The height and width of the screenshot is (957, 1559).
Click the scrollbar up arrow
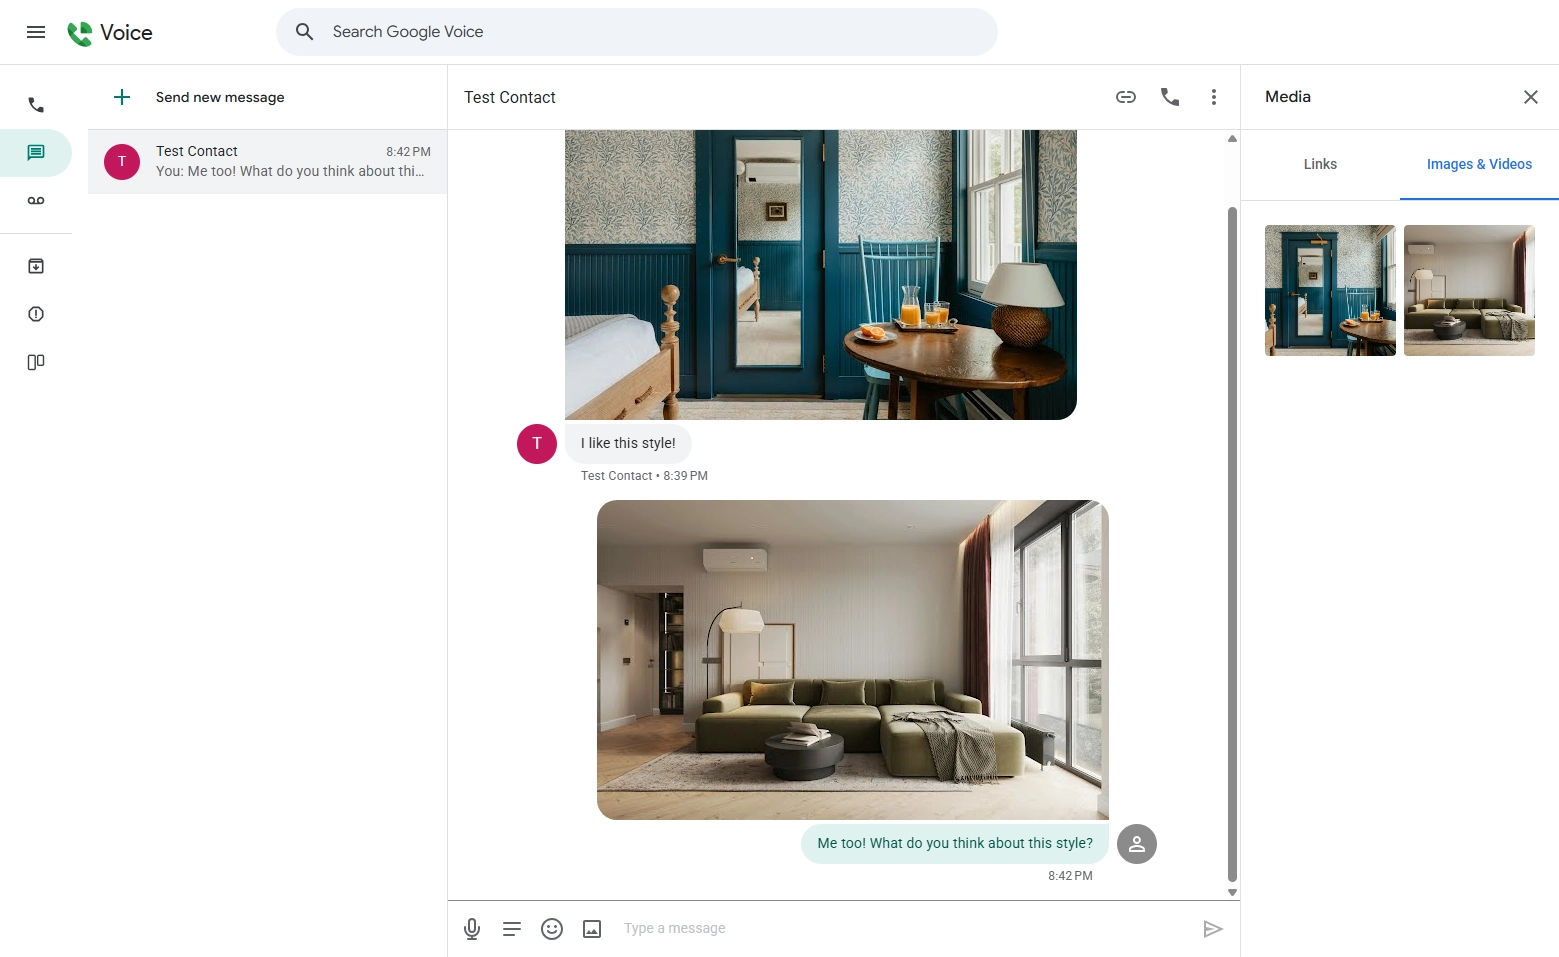1232,138
